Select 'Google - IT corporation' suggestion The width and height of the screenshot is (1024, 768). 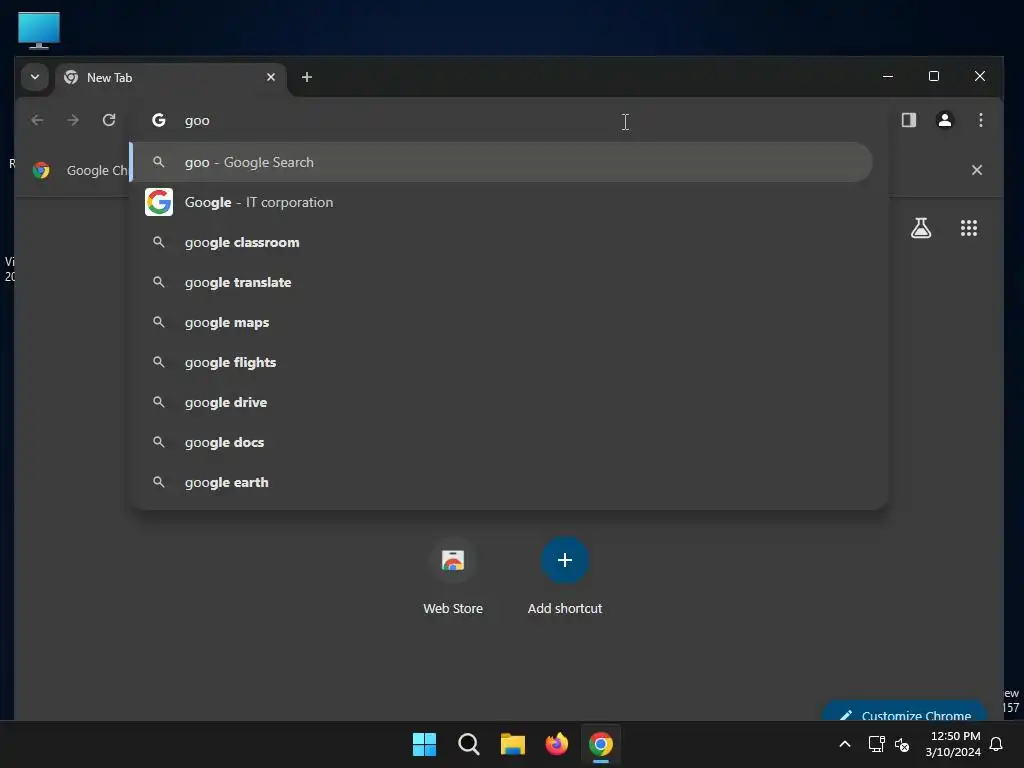coord(502,202)
